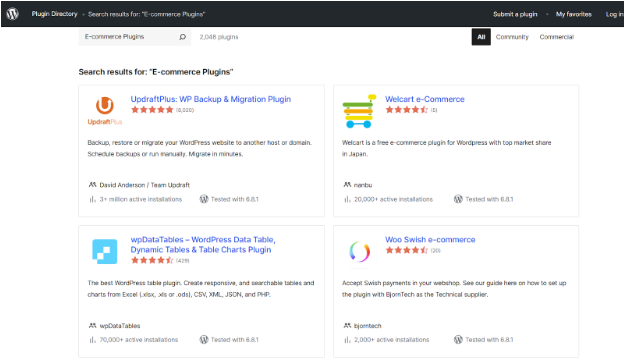Click author name nanbu
The image size is (624, 363).
click(x=363, y=185)
